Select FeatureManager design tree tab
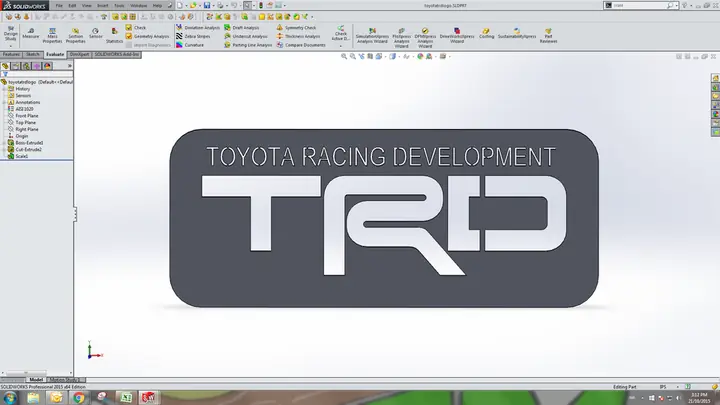The height and width of the screenshot is (405, 720). click(x=6, y=66)
